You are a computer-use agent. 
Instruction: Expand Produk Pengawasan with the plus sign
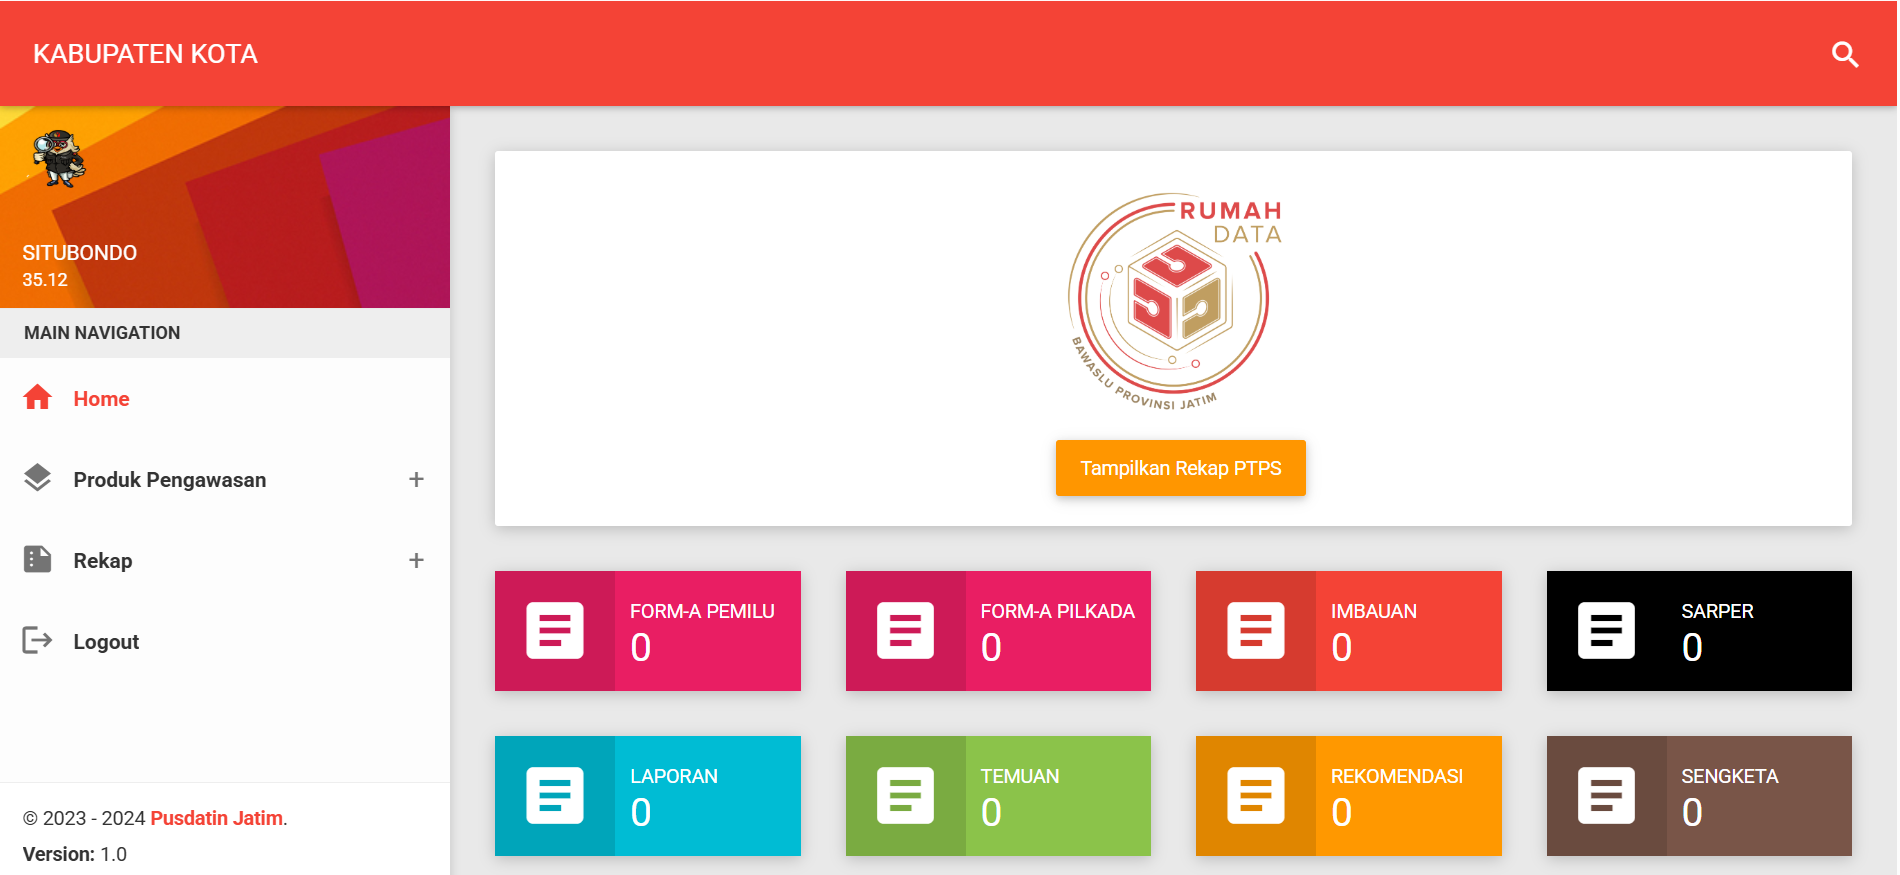pos(416,479)
